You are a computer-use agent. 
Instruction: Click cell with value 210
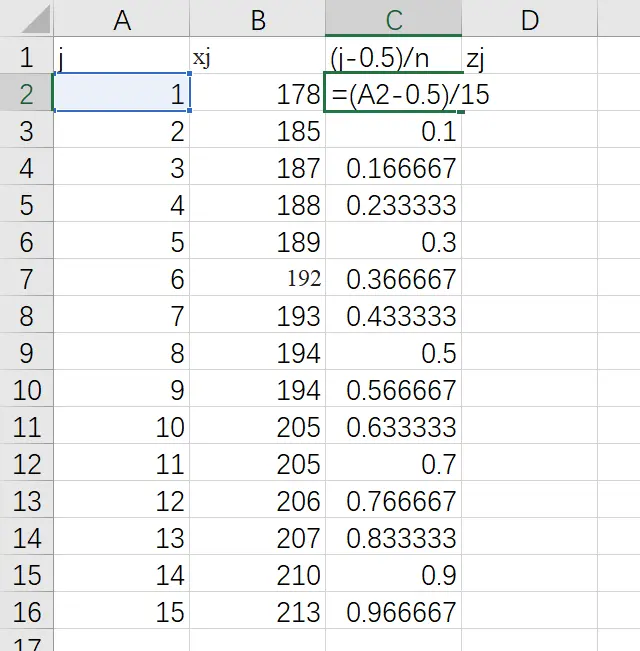[x=257, y=573]
